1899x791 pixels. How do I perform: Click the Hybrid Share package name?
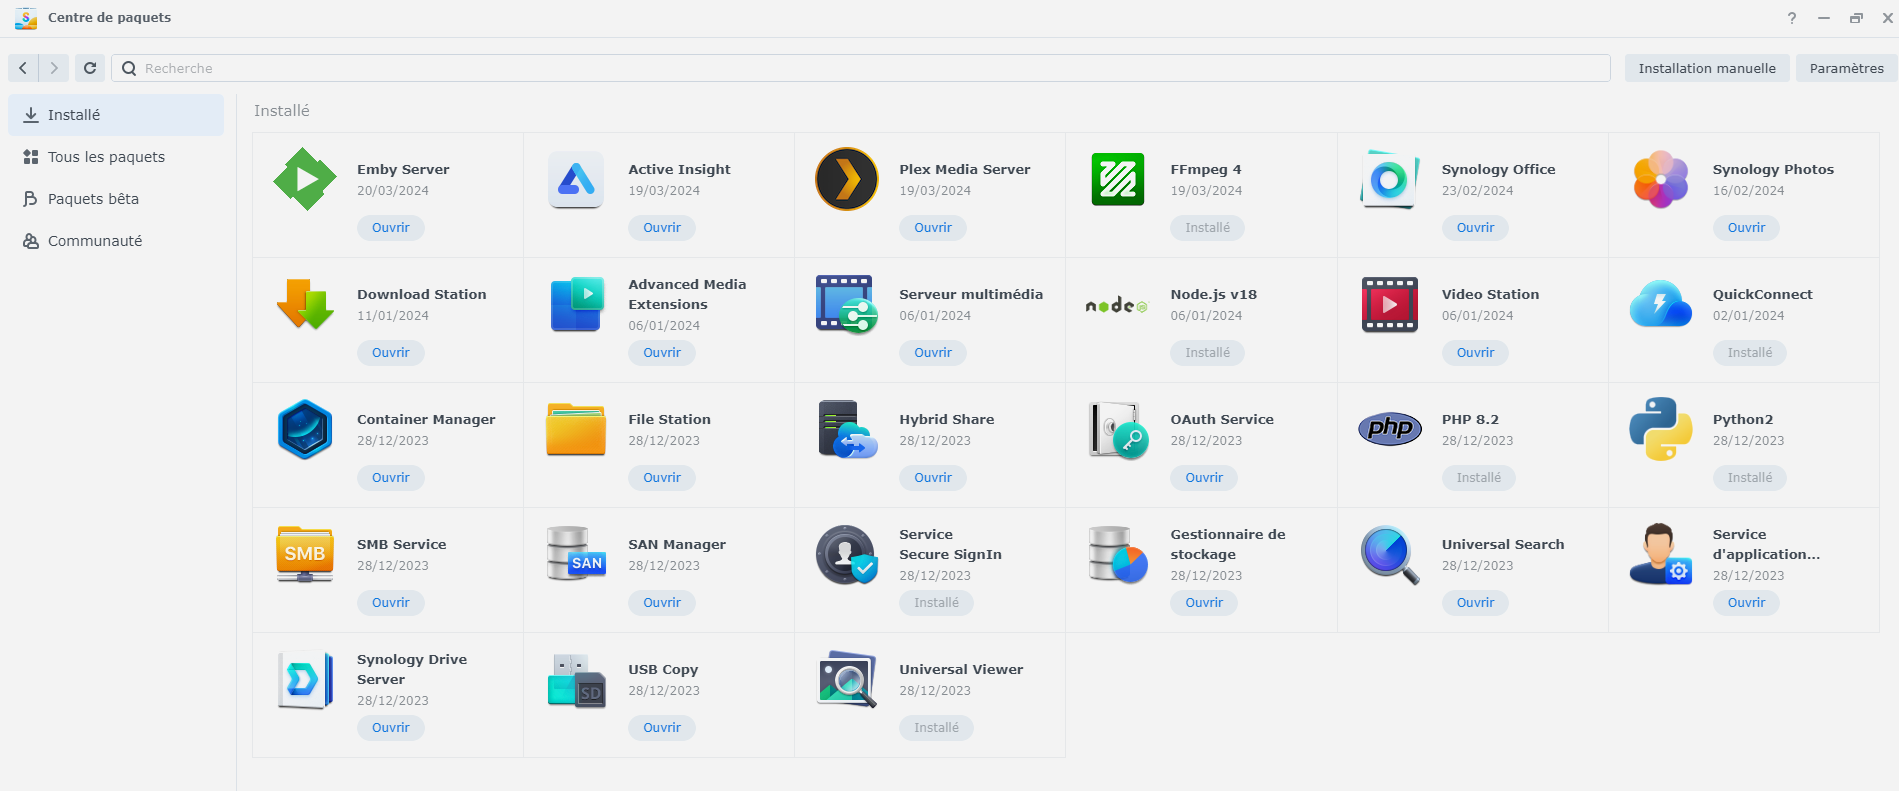pyautogui.click(x=946, y=420)
